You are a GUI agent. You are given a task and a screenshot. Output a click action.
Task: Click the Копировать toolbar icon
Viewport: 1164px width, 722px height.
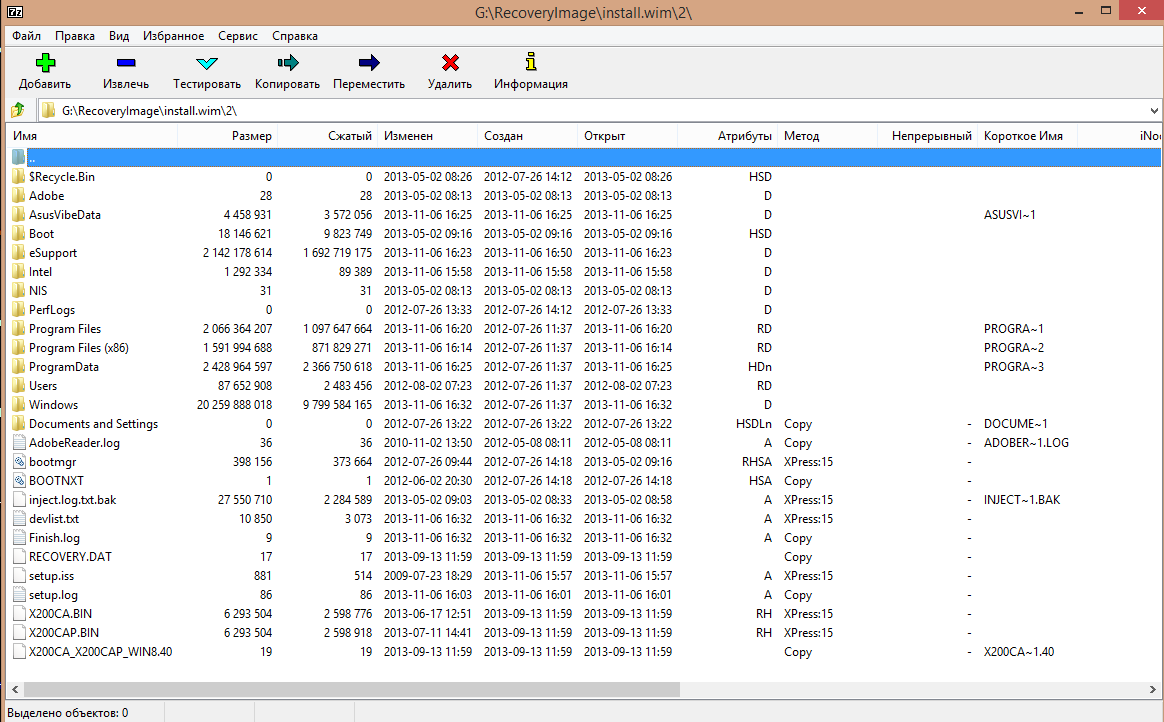click(287, 62)
